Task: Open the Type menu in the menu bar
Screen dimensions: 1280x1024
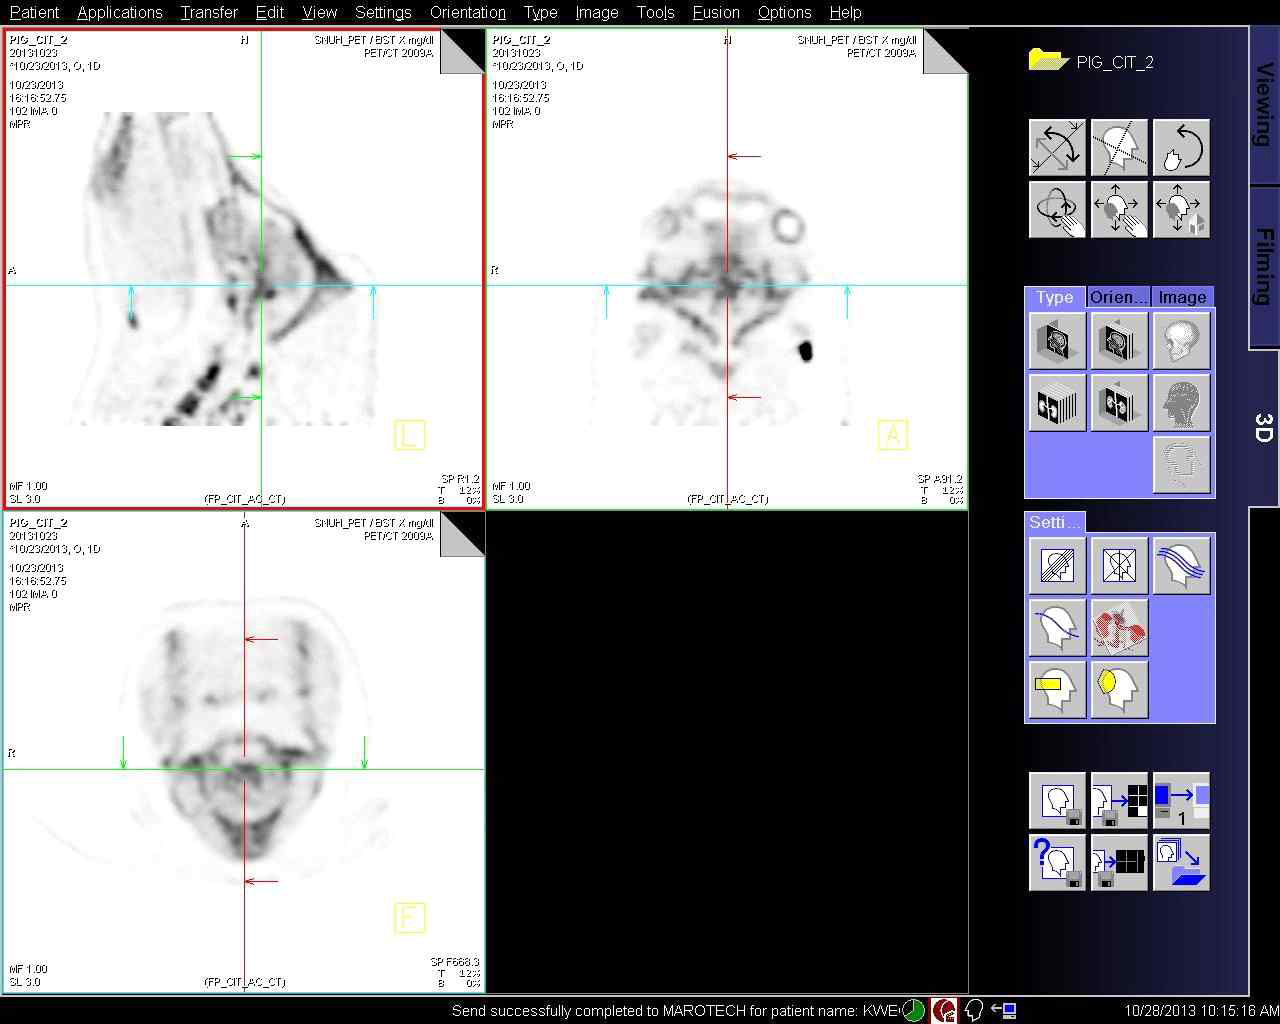Action: tap(540, 12)
